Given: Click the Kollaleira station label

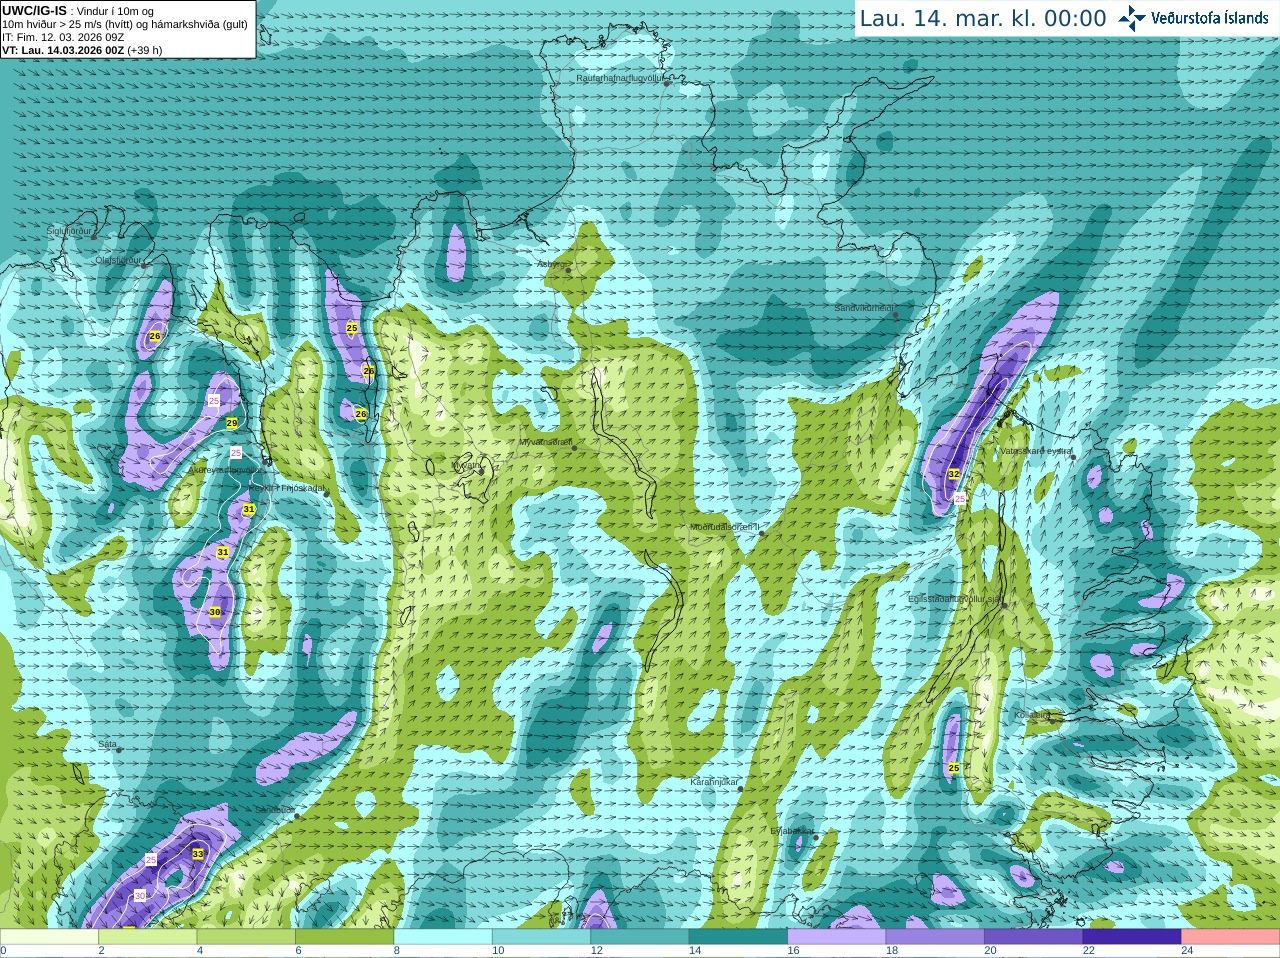Looking at the screenshot, I should pyautogui.click(x=1032, y=715).
